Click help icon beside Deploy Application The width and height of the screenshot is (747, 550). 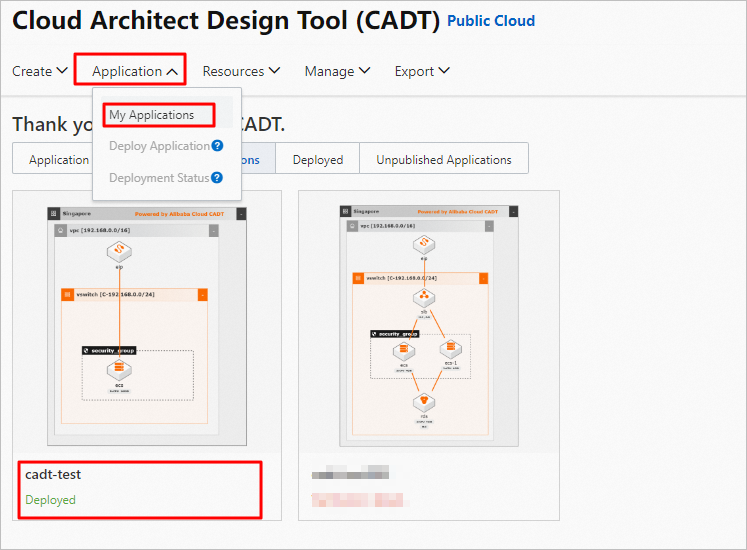(x=217, y=145)
